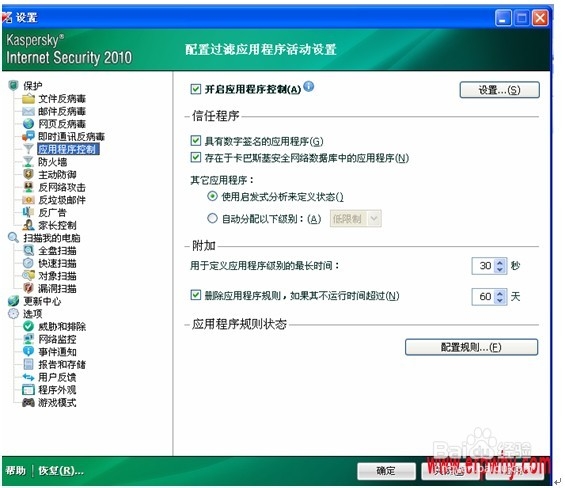Click the icon beside 对象扫描
The width and height of the screenshot is (565, 488).
(x=28, y=276)
